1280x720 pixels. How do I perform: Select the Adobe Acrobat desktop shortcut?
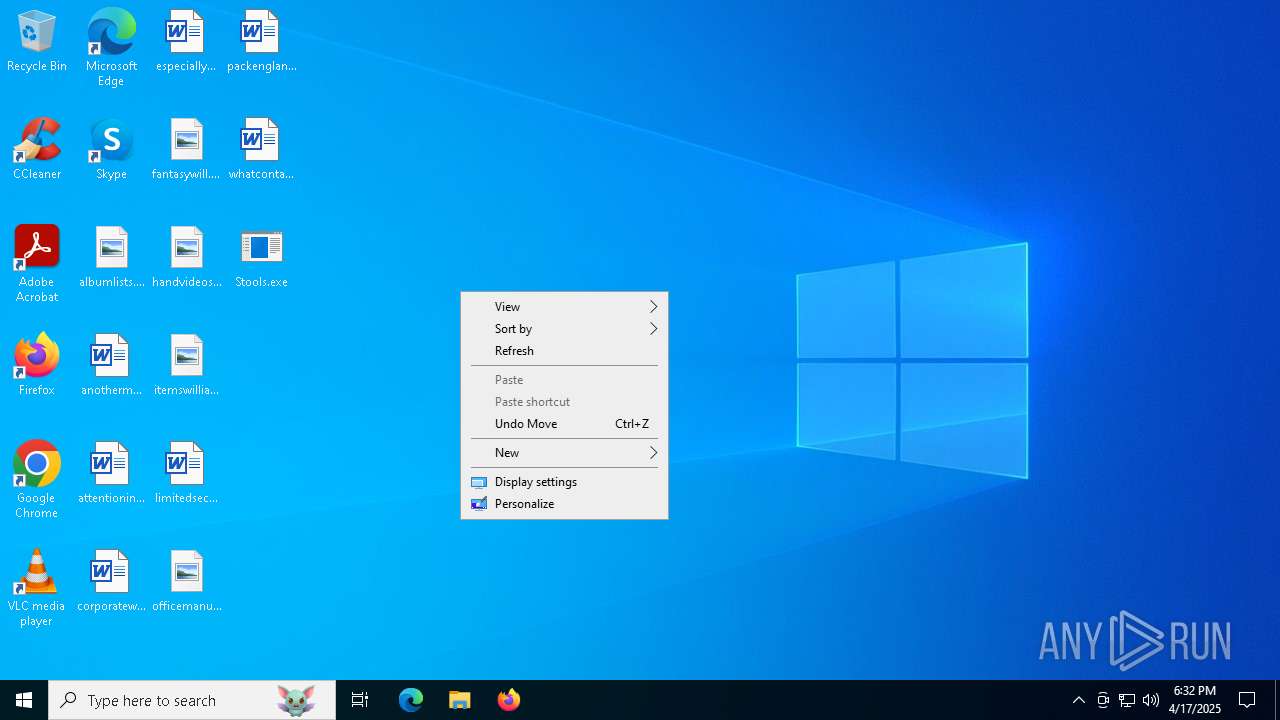(x=37, y=264)
